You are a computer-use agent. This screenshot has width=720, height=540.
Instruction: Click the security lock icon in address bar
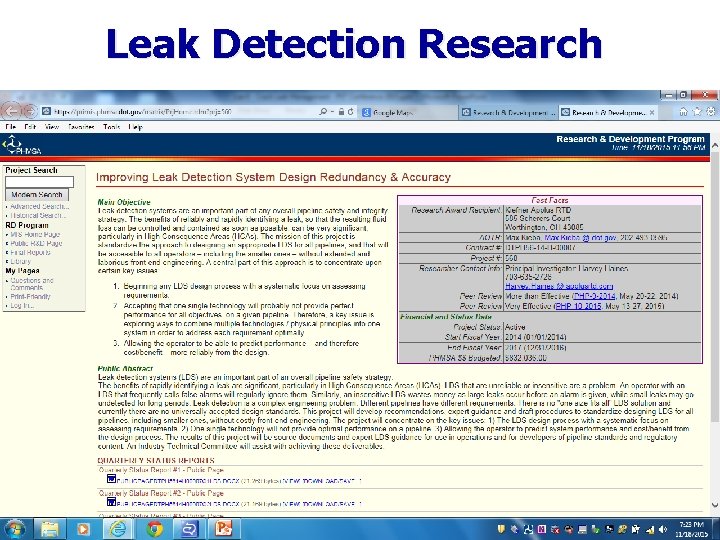pos(341,112)
